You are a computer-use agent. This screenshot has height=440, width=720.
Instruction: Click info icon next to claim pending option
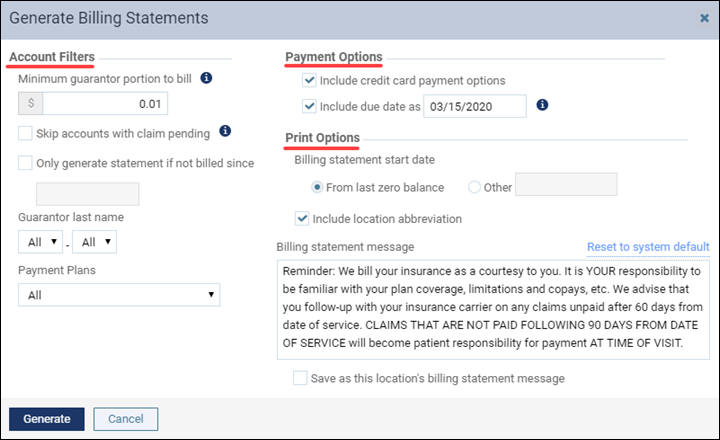tap(225, 131)
